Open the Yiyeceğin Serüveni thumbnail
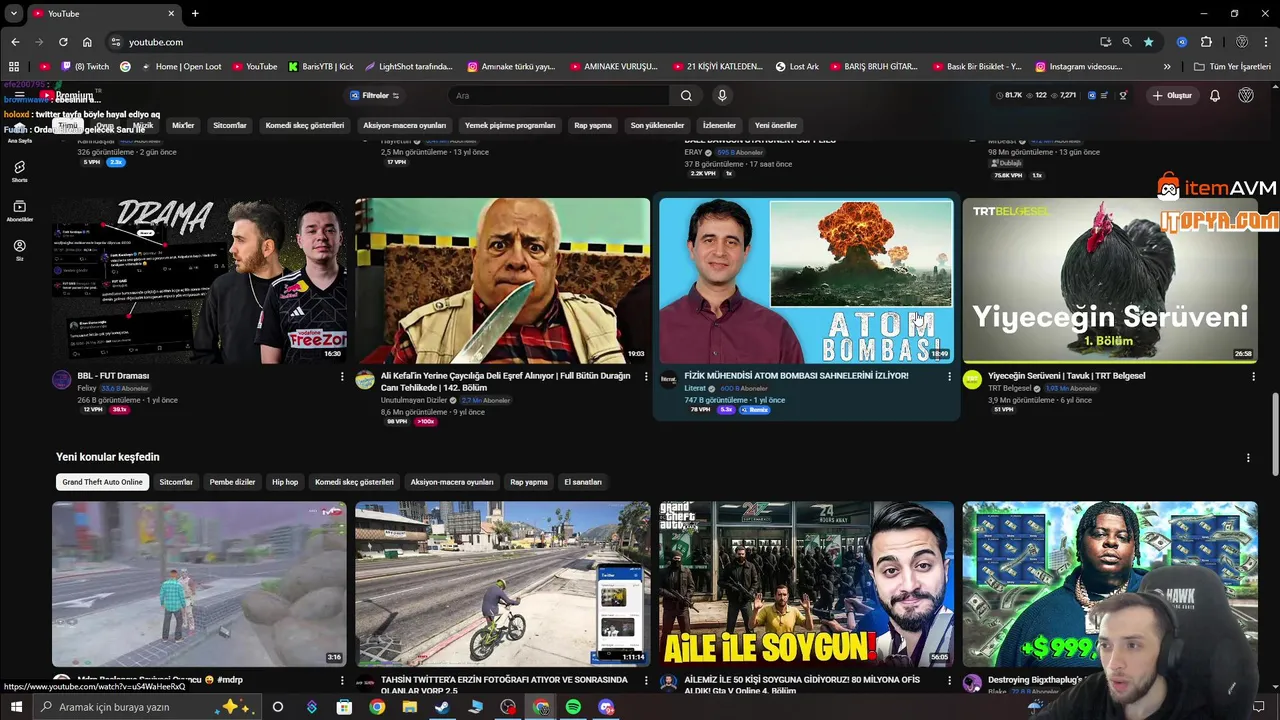The height and width of the screenshot is (720, 1280). point(1110,280)
